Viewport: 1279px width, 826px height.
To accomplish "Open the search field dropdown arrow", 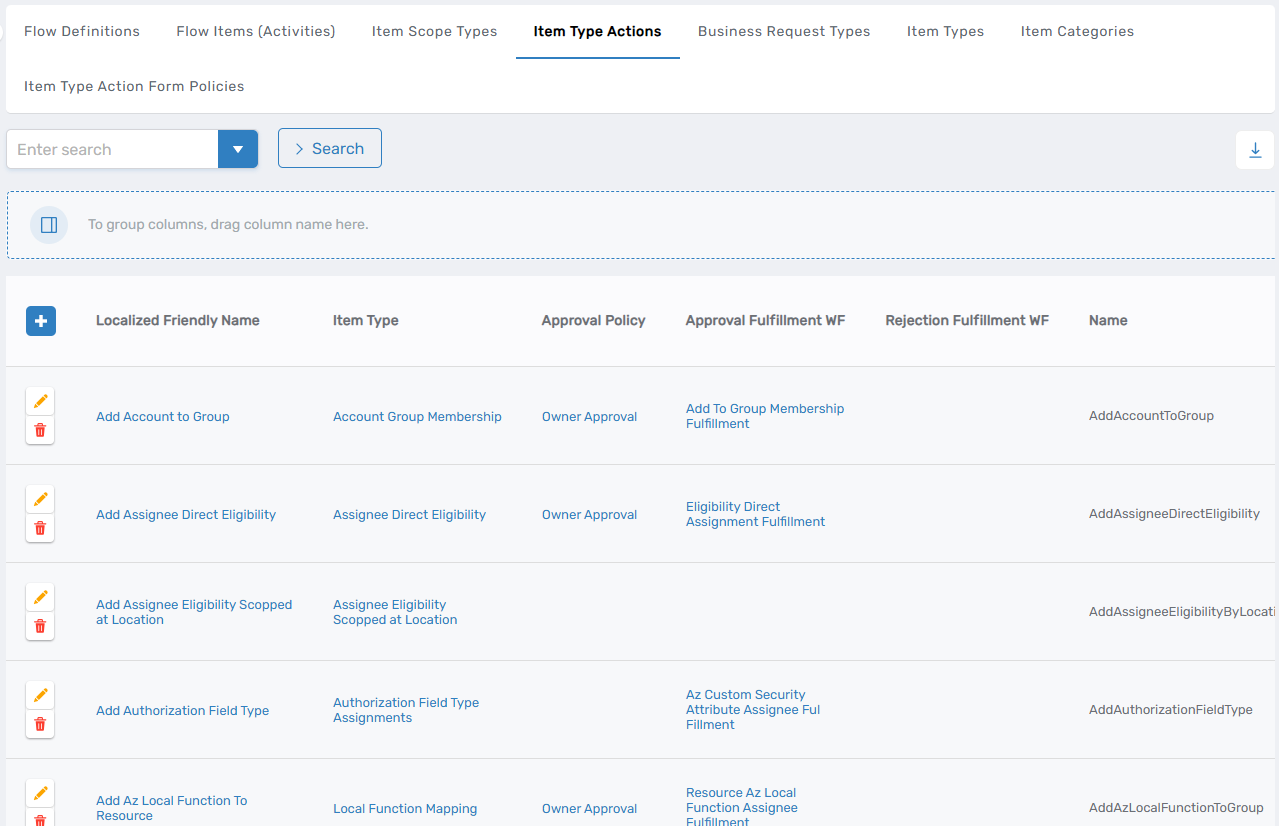I will pyautogui.click(x=238, y=149).
